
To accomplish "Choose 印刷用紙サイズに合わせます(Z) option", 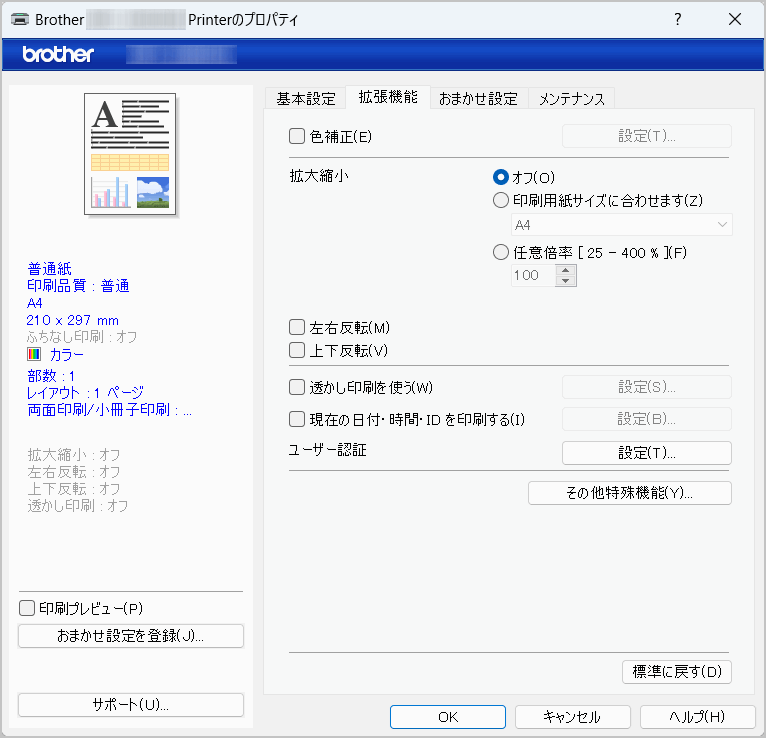I will tap(501, 200).
